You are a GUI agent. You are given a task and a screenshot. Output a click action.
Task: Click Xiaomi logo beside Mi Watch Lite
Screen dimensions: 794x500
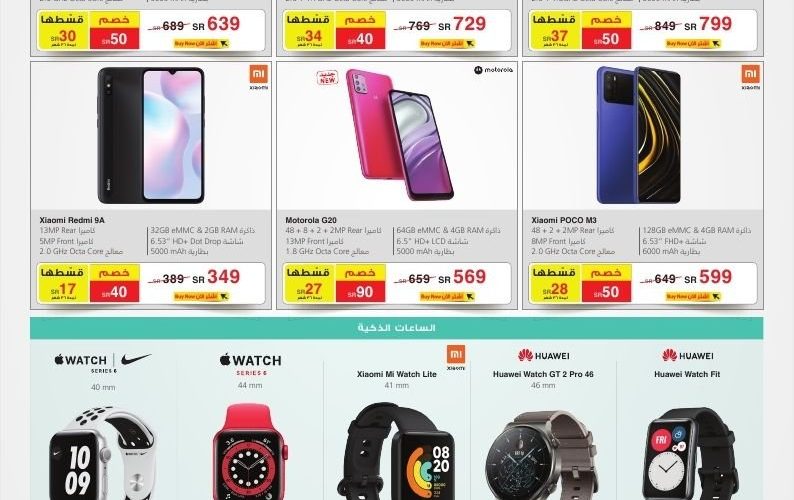click(x=456, y=358)
